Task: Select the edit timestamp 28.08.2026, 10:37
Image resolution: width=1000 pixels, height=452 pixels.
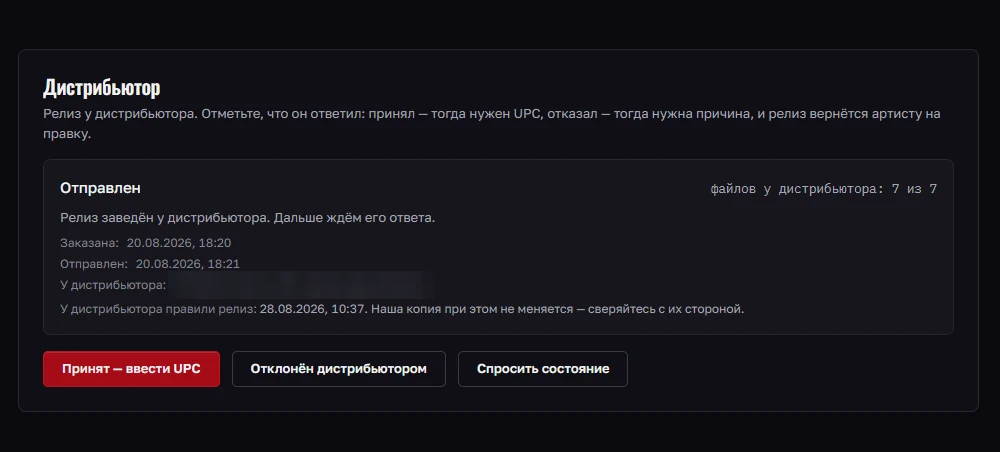Action: coord(312,309)
